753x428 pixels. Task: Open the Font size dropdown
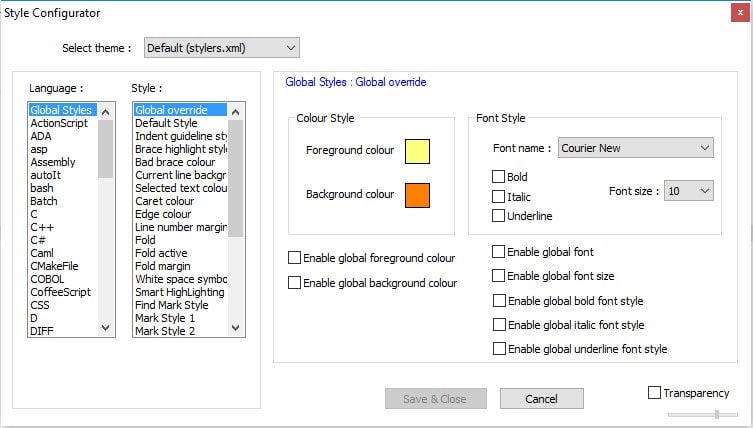point(689,191)
